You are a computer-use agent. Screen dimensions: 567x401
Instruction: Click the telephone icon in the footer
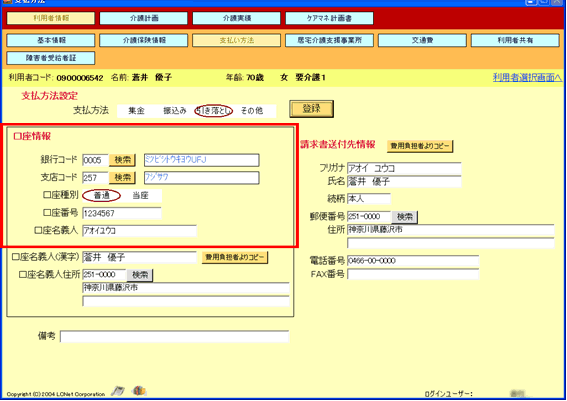[118, 391]
